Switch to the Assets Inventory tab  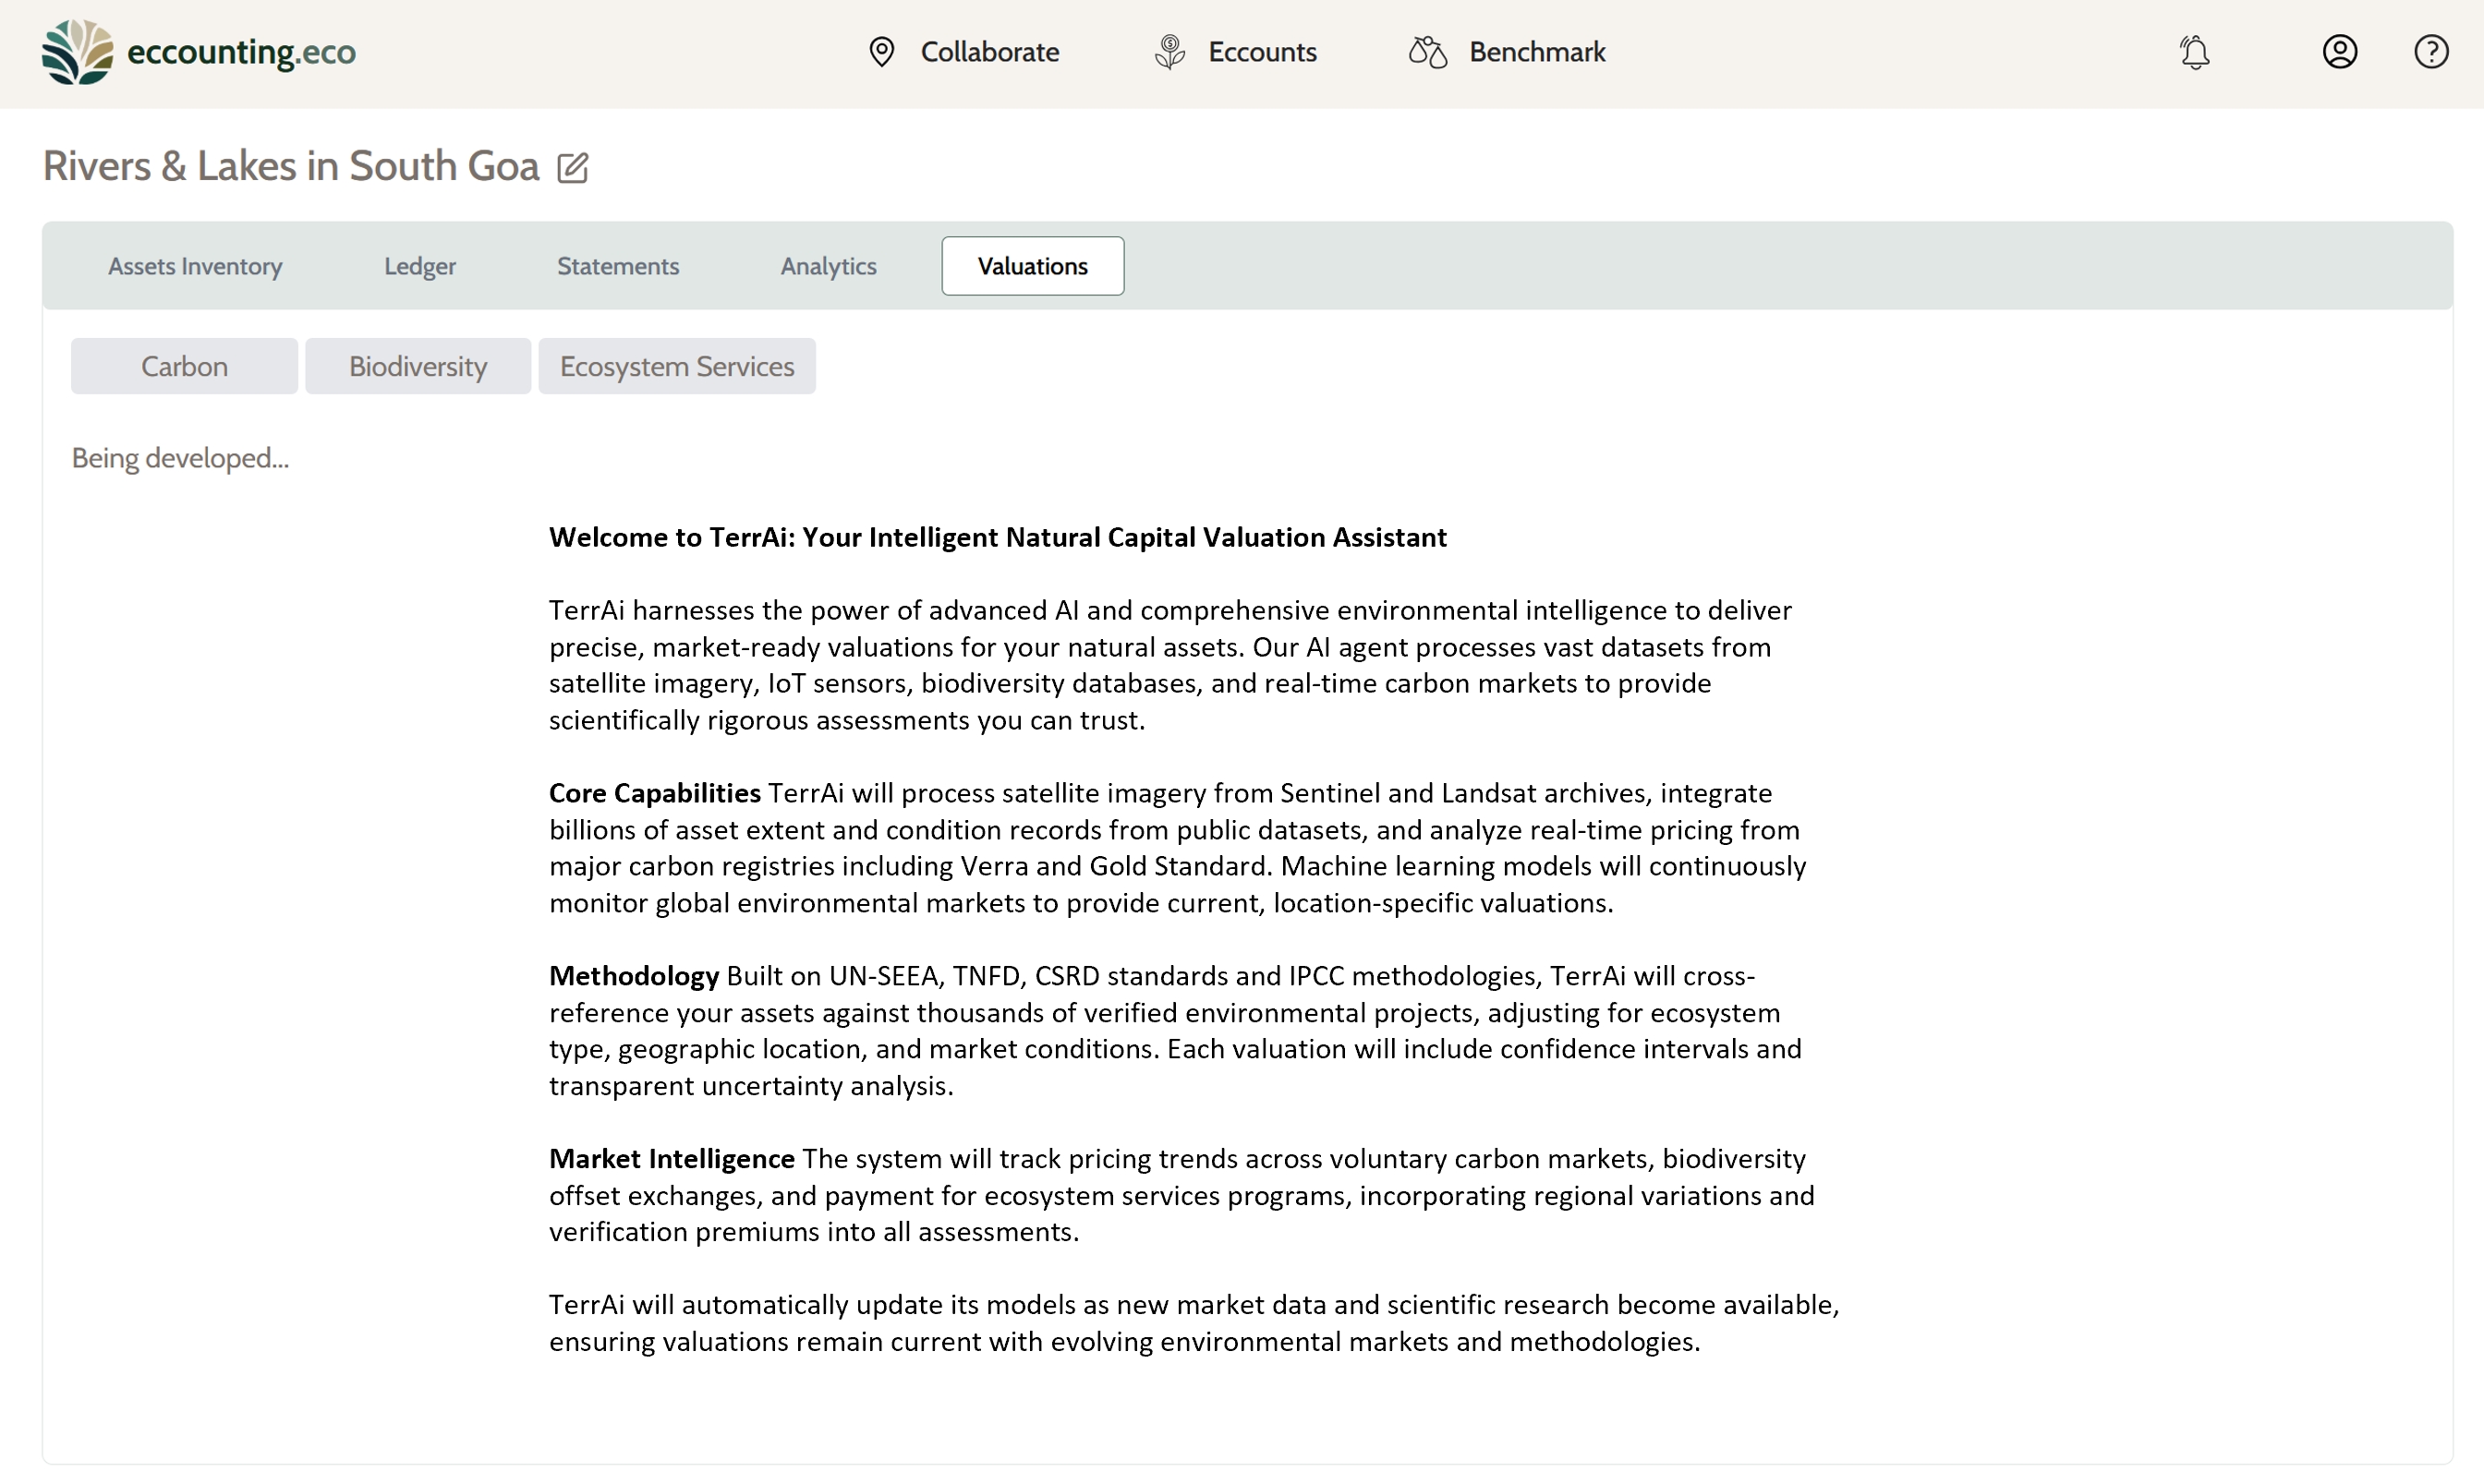click(195, 266)
